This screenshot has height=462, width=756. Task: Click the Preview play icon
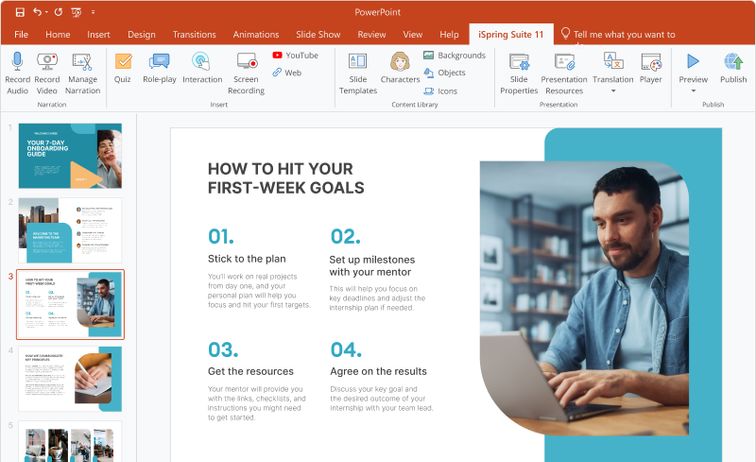[x=693, y=61]
